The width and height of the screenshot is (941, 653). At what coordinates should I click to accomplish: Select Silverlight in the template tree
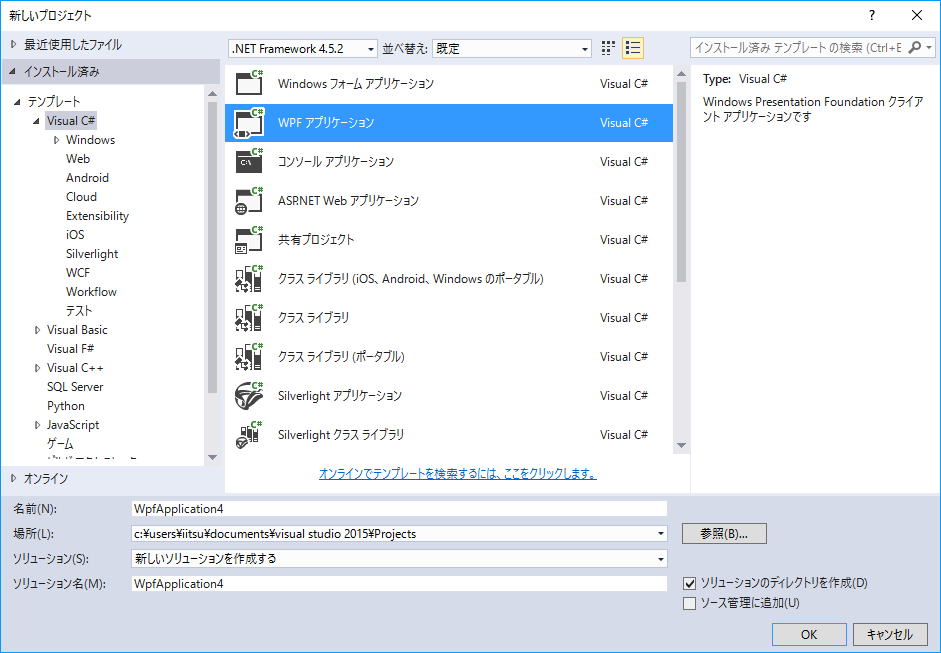(92, 254)
